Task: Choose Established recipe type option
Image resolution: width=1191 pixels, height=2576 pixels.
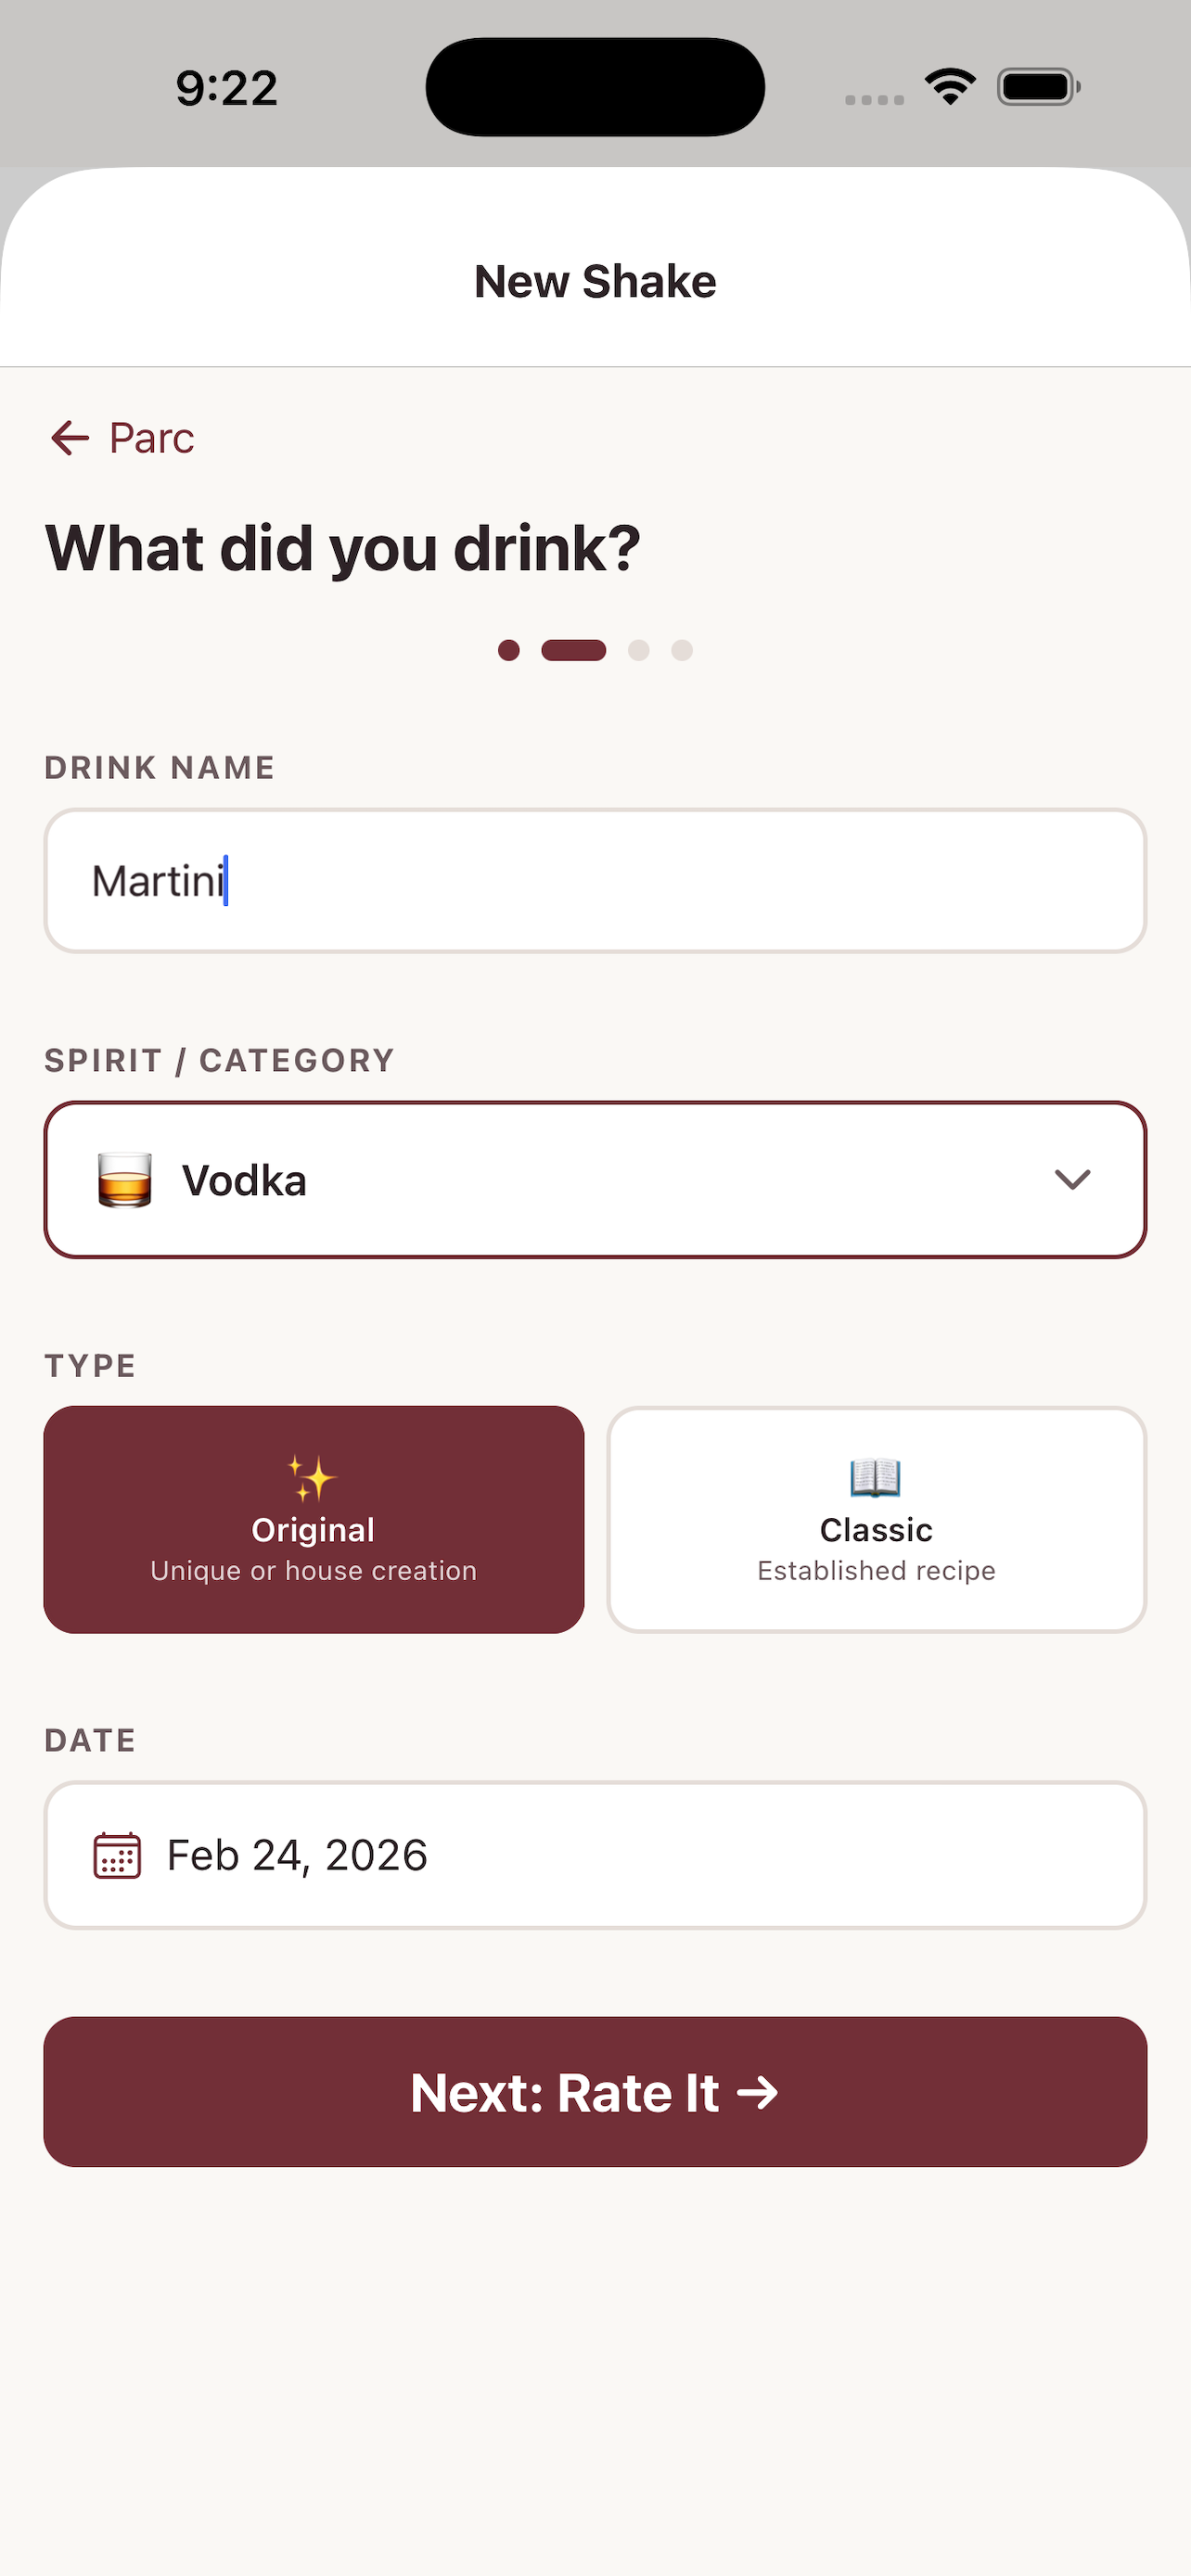Action: (876, 1570)
